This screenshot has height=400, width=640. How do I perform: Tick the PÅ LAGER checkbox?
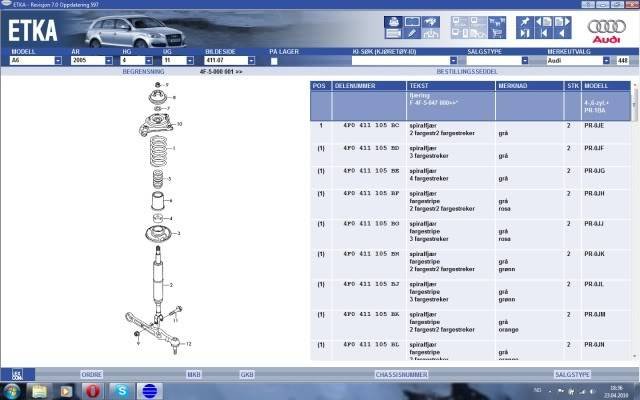274,61
